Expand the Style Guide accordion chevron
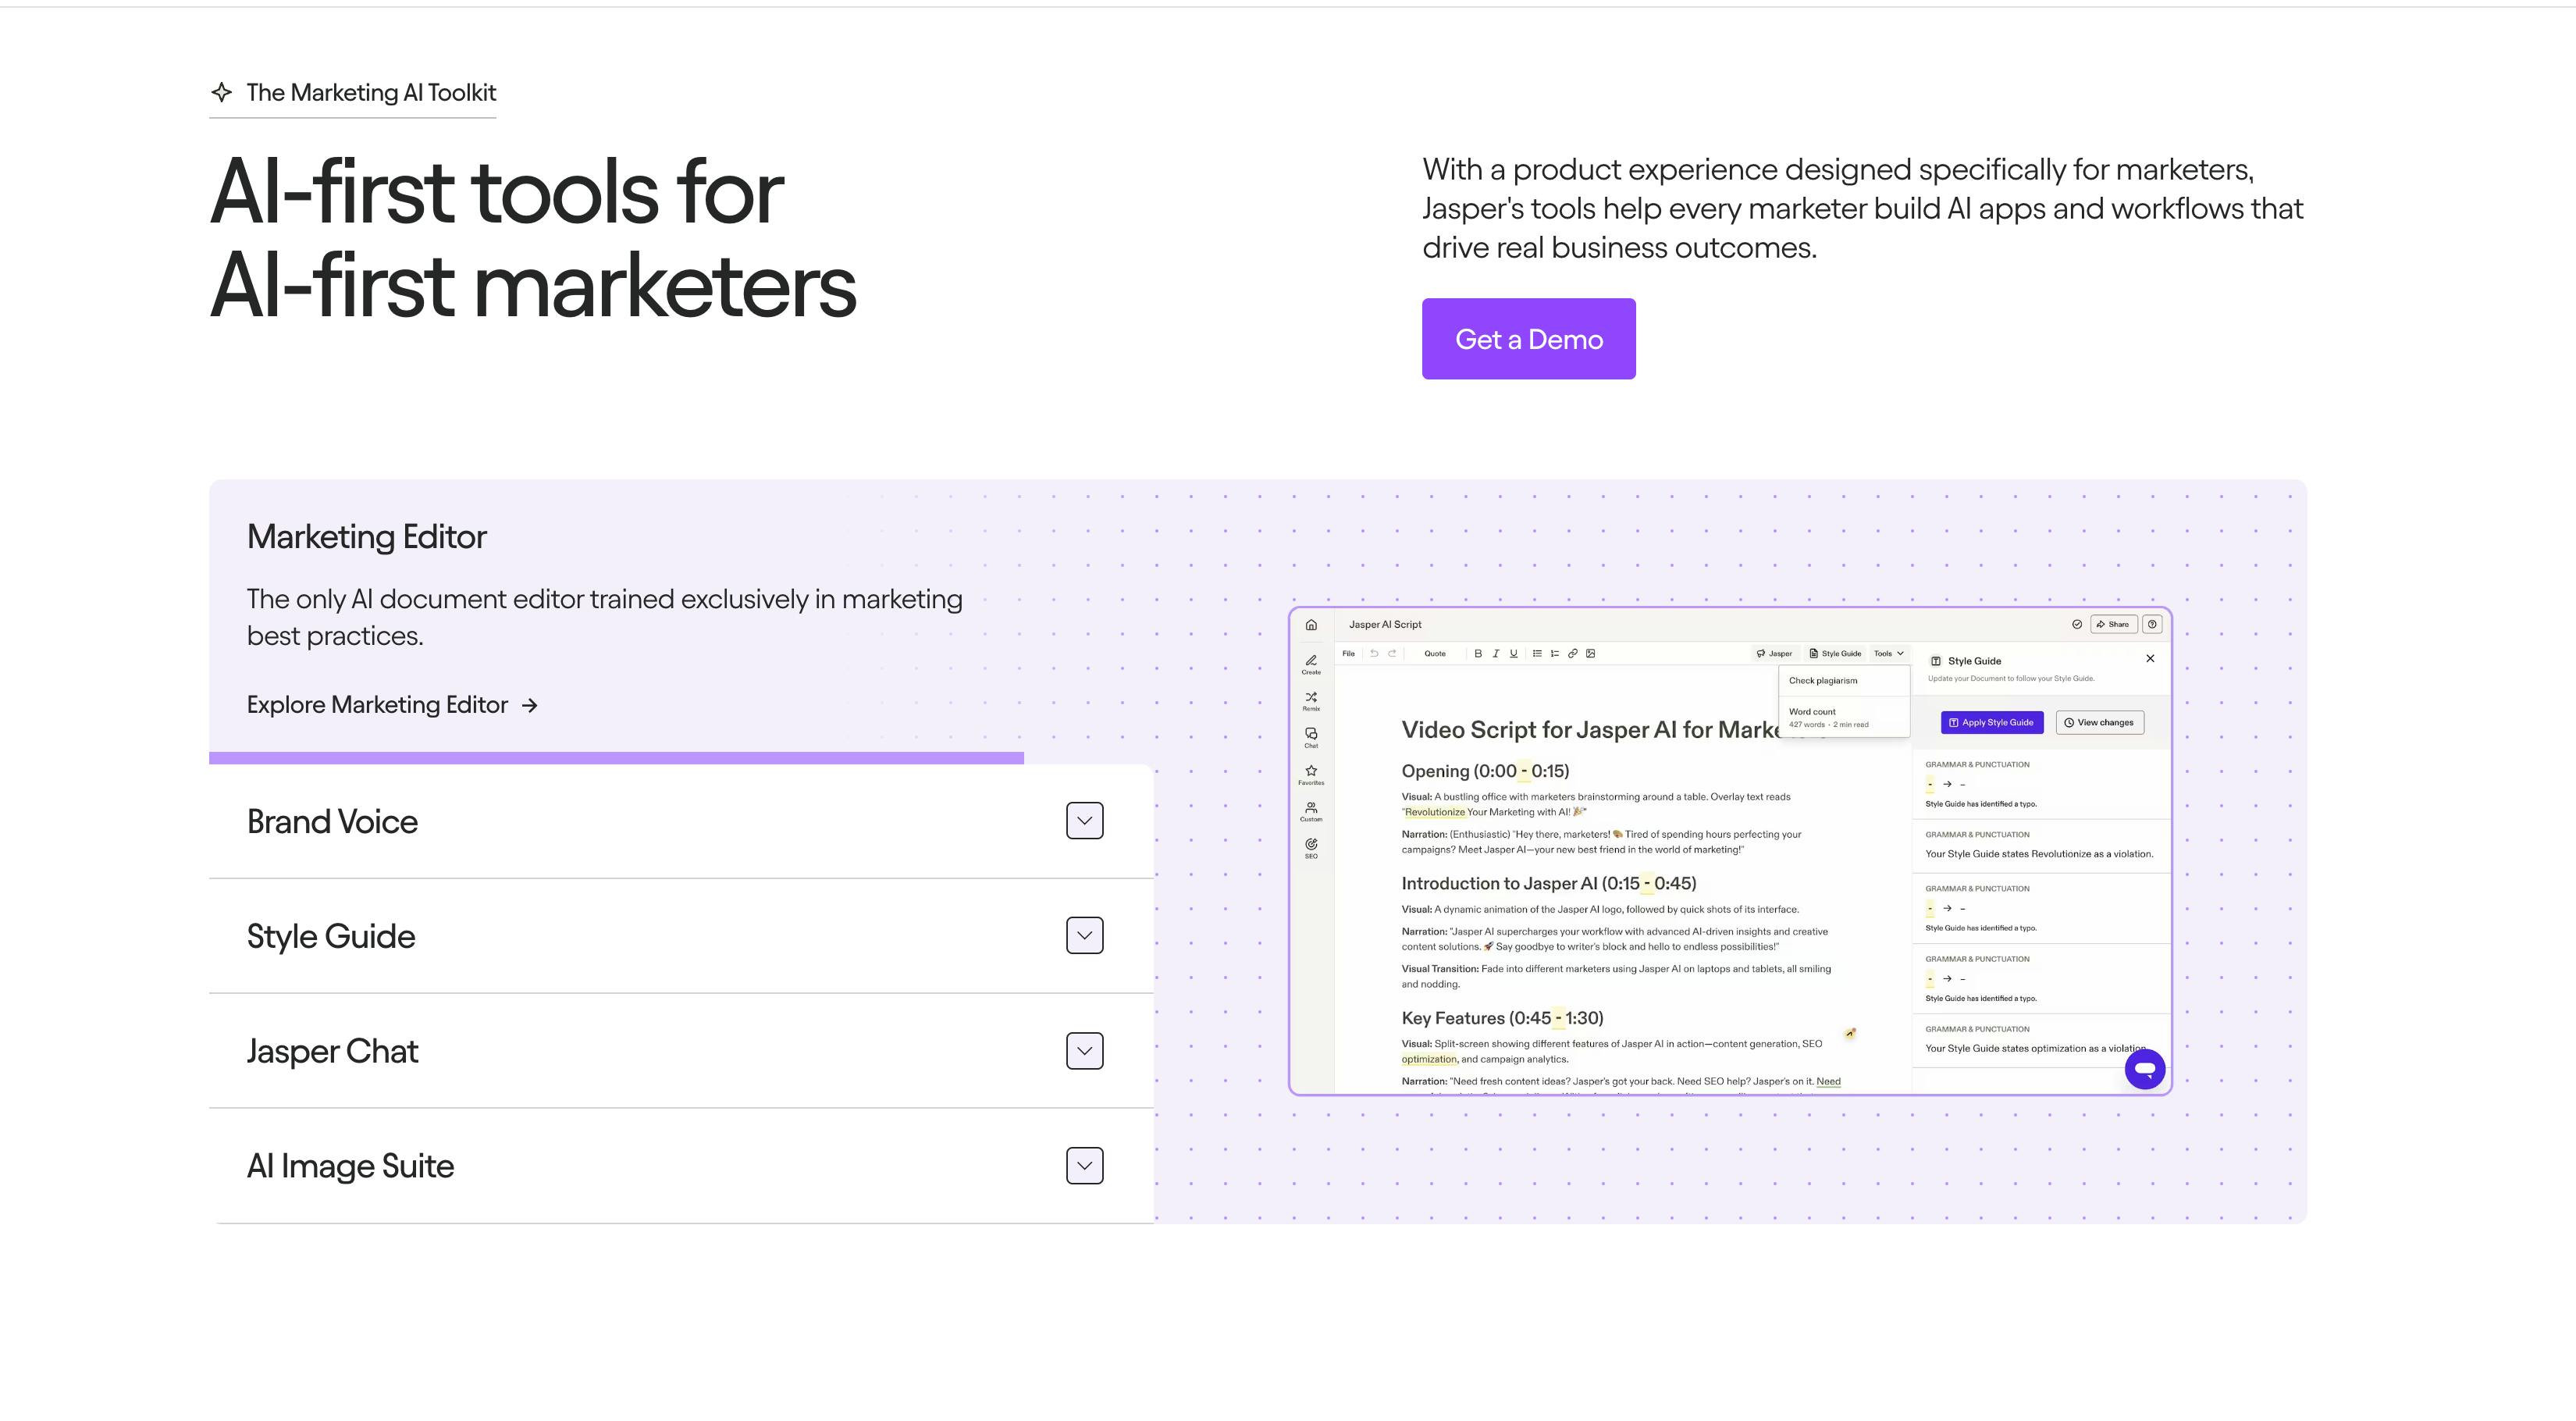This screenshot has height=1421, width=2576. point(1084,936)
